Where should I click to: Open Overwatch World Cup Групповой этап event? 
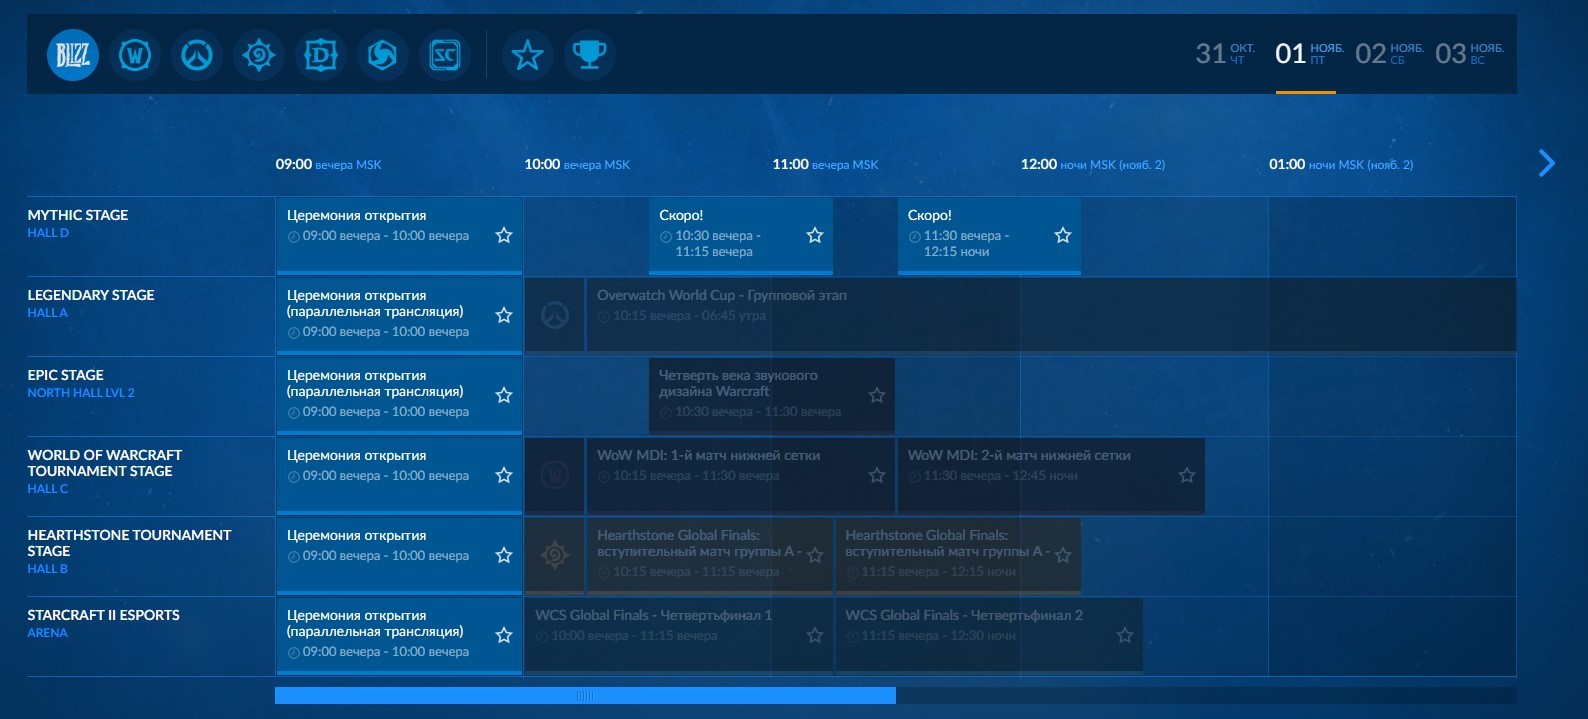[1051, 315]
